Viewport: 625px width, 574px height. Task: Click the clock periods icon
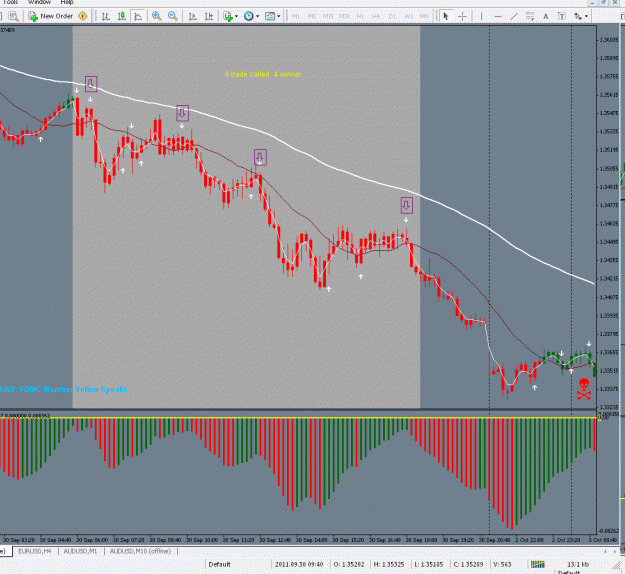249,16
